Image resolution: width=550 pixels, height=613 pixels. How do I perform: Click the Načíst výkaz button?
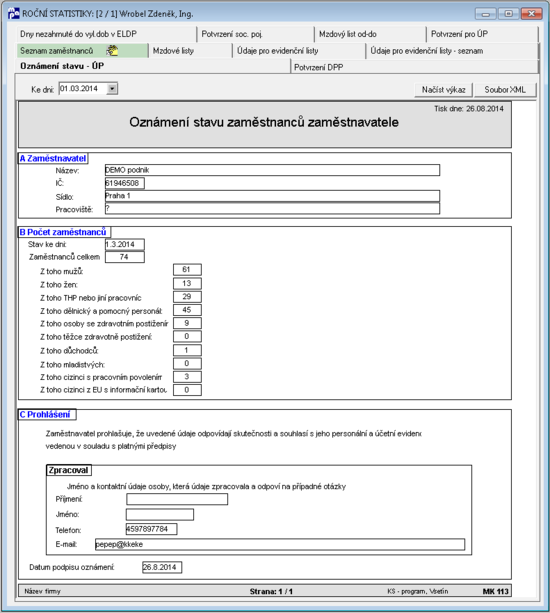click(444, 90)
